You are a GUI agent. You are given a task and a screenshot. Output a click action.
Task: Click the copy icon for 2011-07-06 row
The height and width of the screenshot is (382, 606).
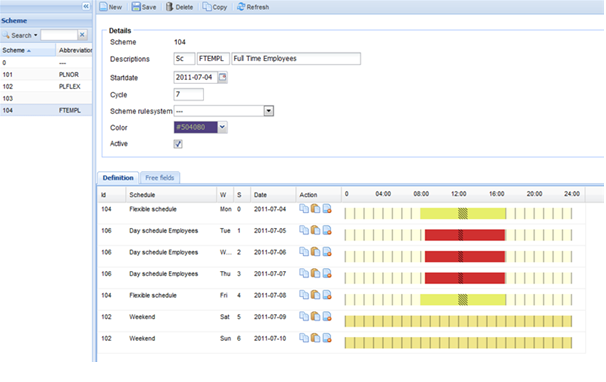(304, 252)
